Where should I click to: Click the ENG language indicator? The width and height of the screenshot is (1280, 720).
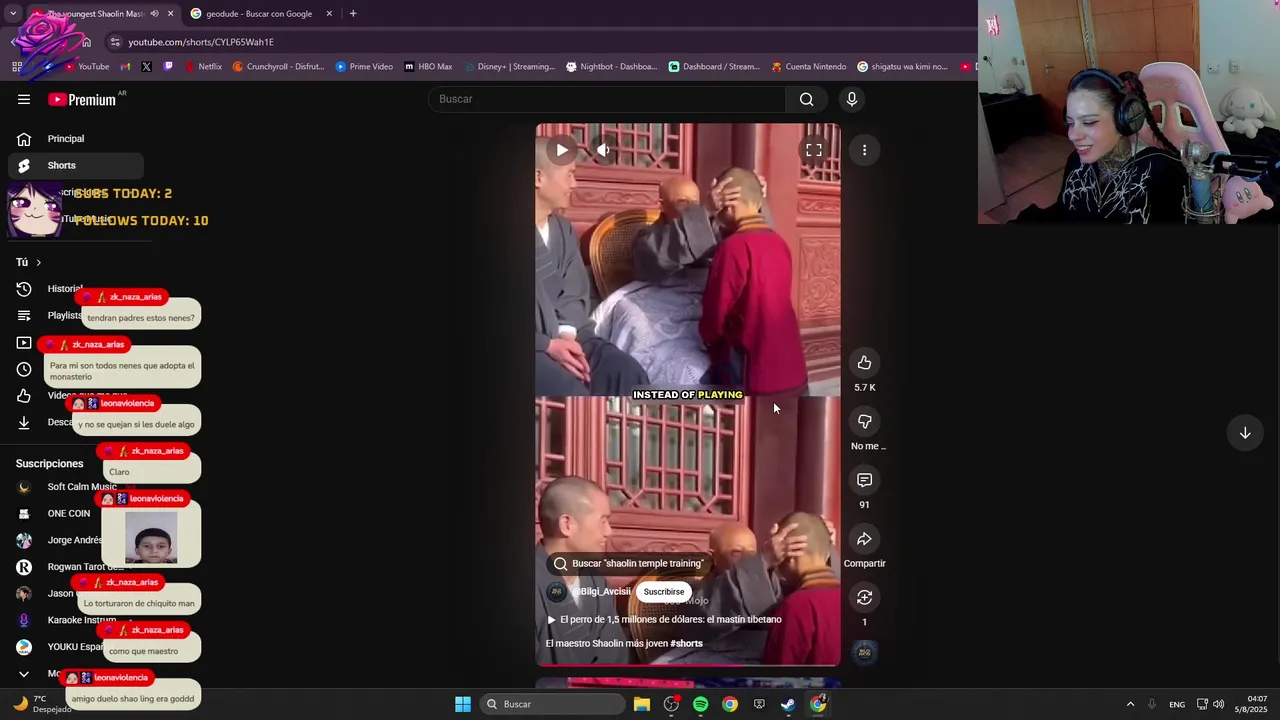[1177, 704]
